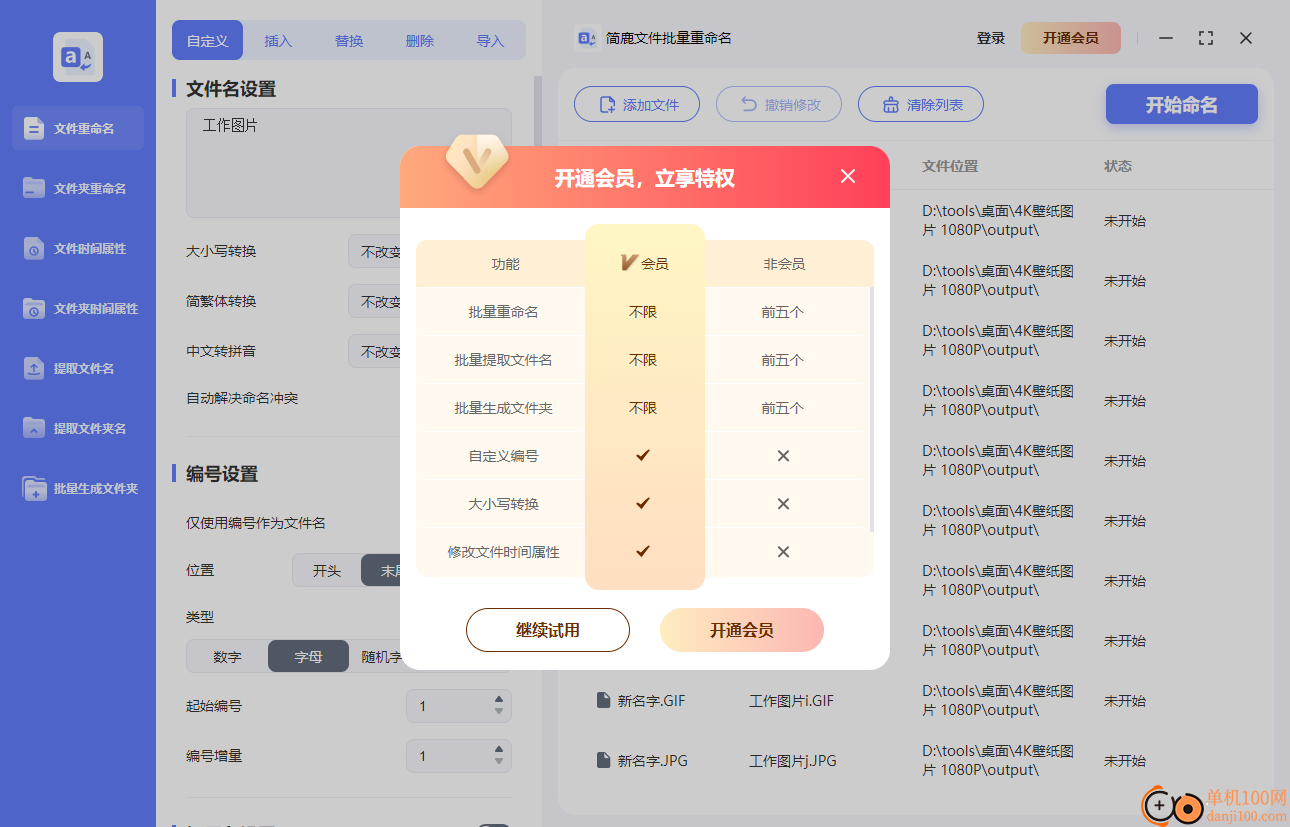Switch to the 导入 tab

tap(490, 41)
